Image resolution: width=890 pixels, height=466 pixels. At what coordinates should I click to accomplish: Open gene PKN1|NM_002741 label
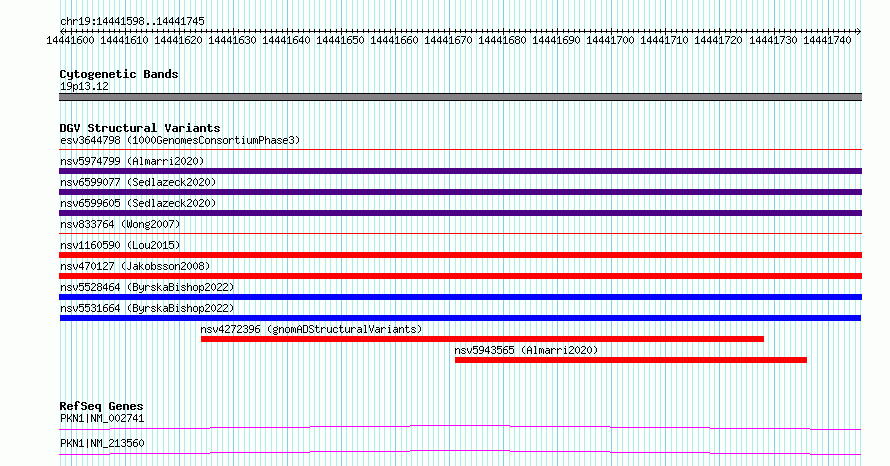(102, 419)
